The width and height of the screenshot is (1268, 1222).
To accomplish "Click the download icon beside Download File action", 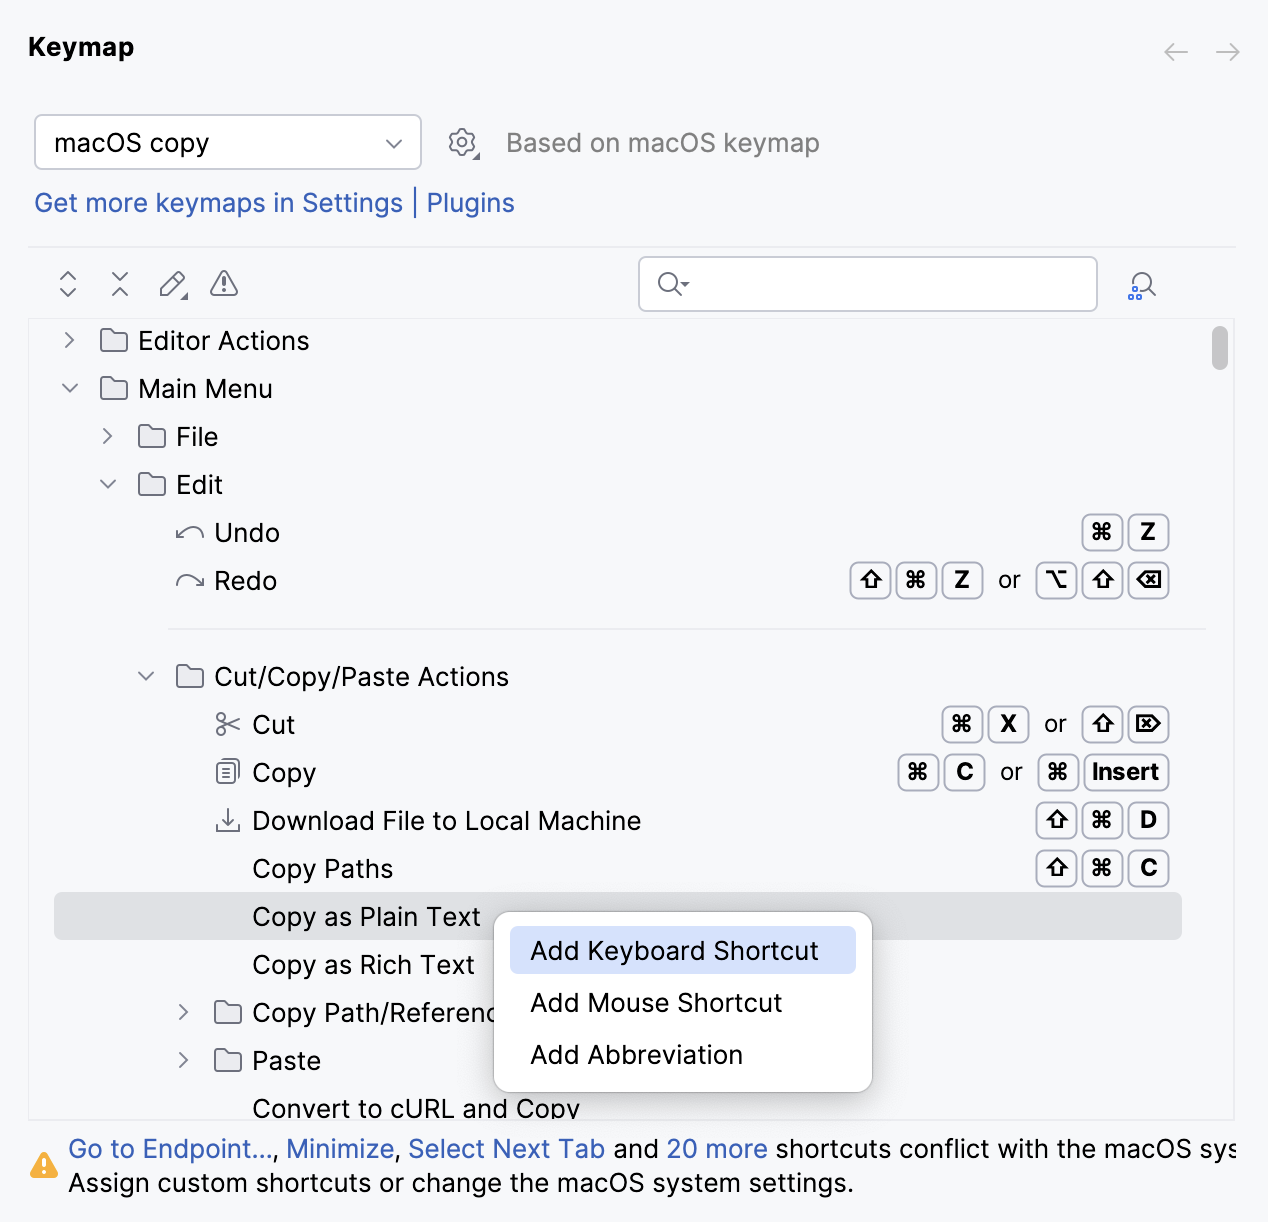I will tap(227, 820).
